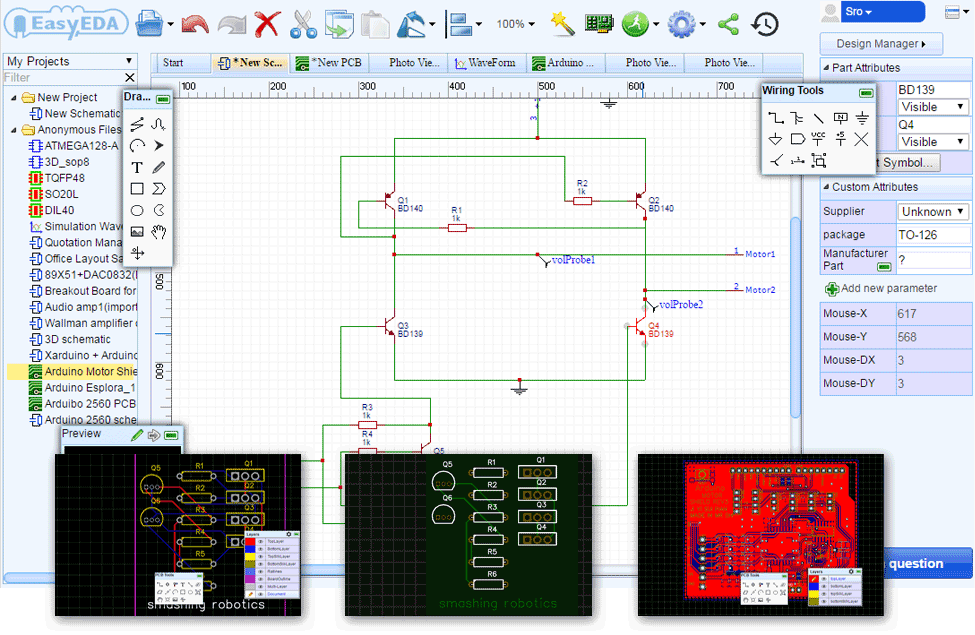Switch to the WaveForm tab
Screen dimensions: 975x635
[487, 61]
